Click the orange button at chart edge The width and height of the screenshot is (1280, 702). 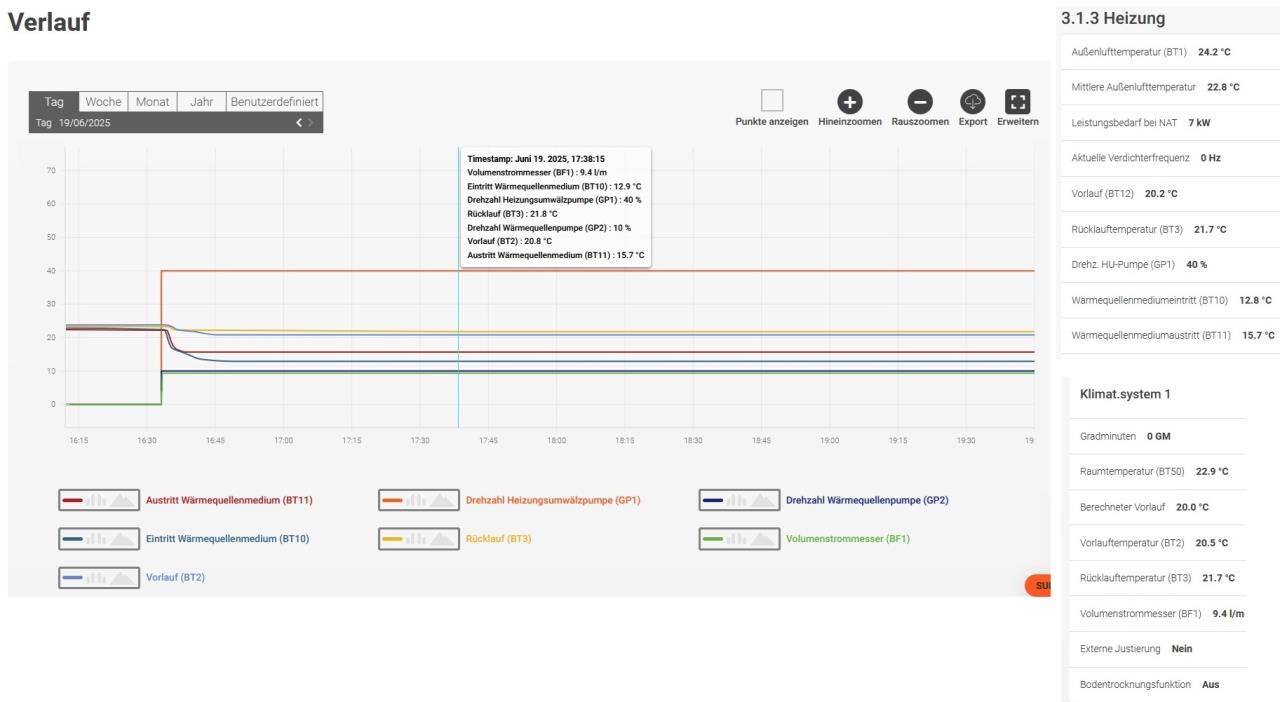[1038, 586]
